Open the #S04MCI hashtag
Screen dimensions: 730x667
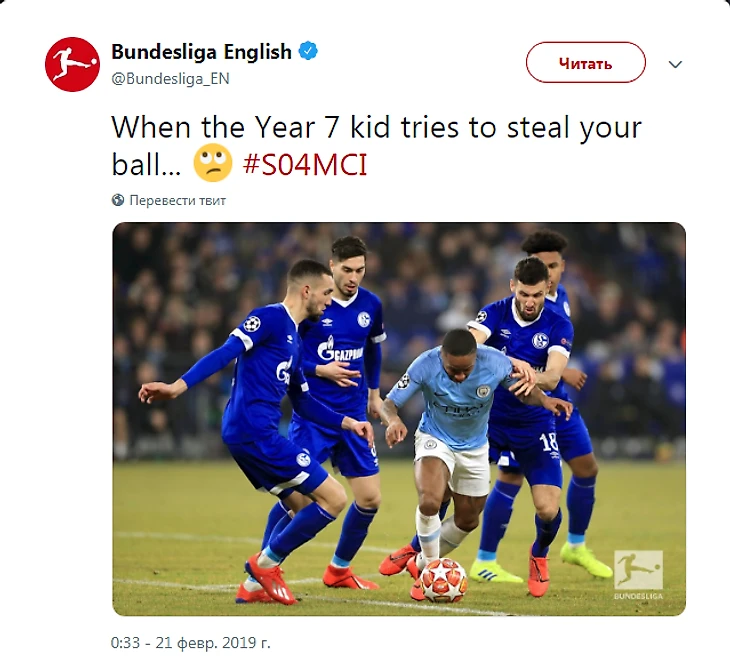click(x=305, y=165)
